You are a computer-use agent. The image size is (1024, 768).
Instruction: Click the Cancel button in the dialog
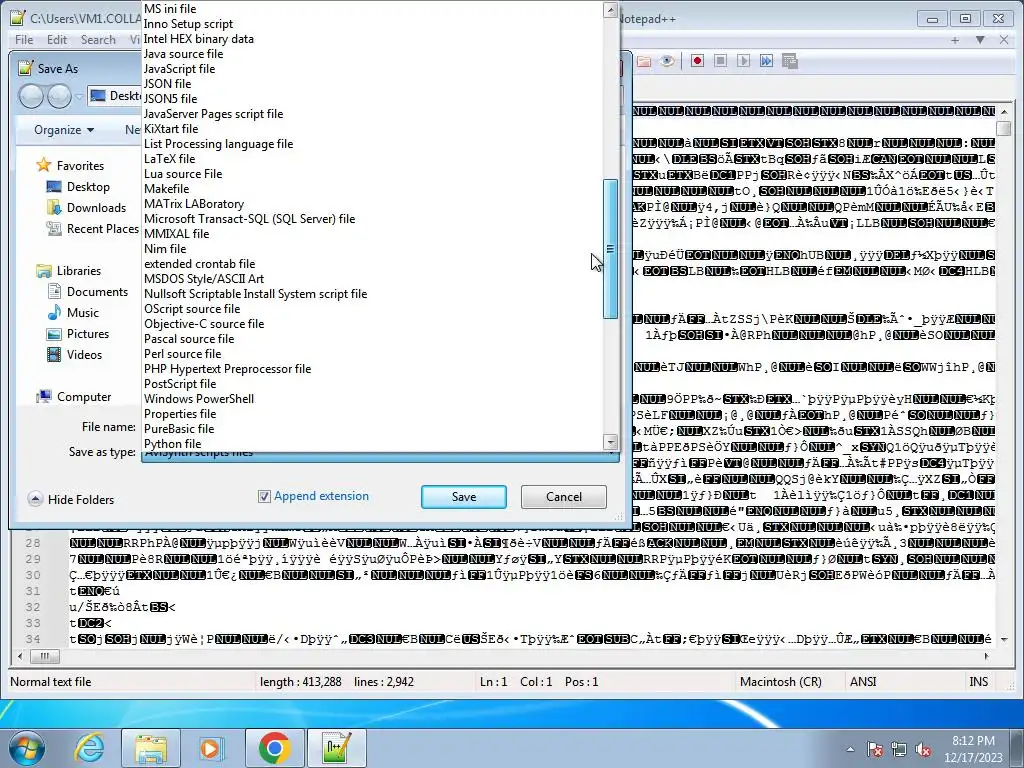pyautogui.click(x=564, y=497)
